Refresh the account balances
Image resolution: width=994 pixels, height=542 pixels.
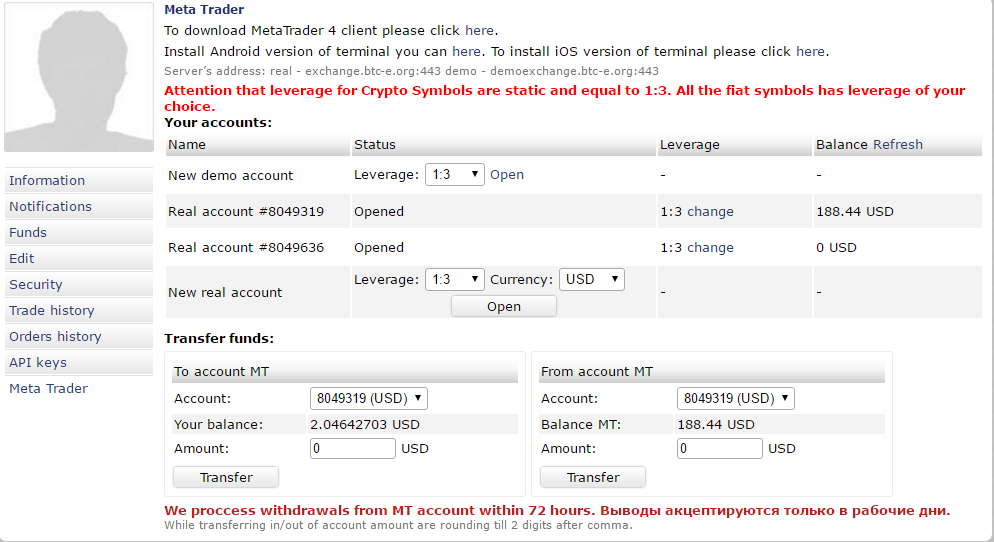pyautogui.click(x=898, y=145)
